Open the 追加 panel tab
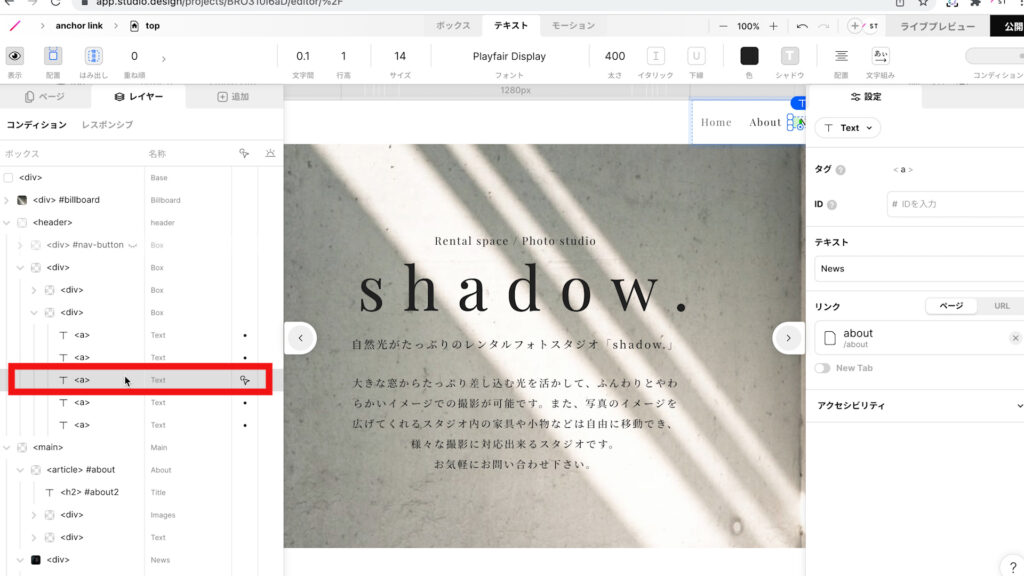The image size is (1024, 576). (233, 97)
